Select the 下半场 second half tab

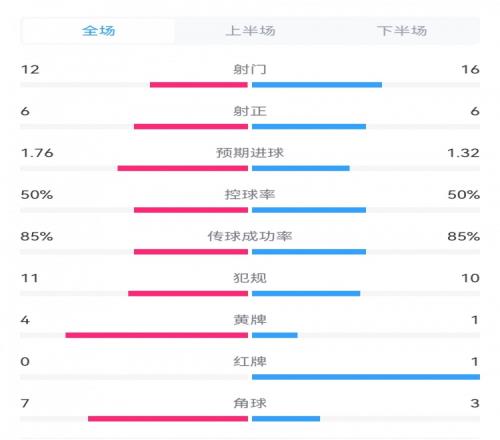click(402, 31)
